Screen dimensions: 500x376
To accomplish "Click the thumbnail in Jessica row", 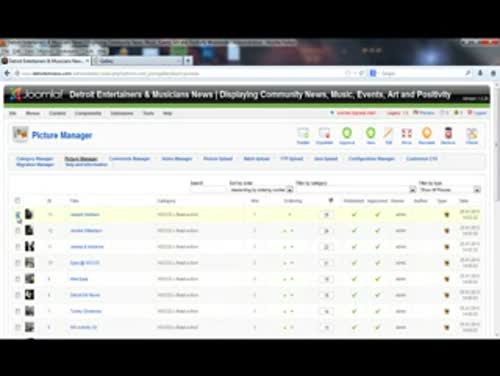I will (29, 230).
